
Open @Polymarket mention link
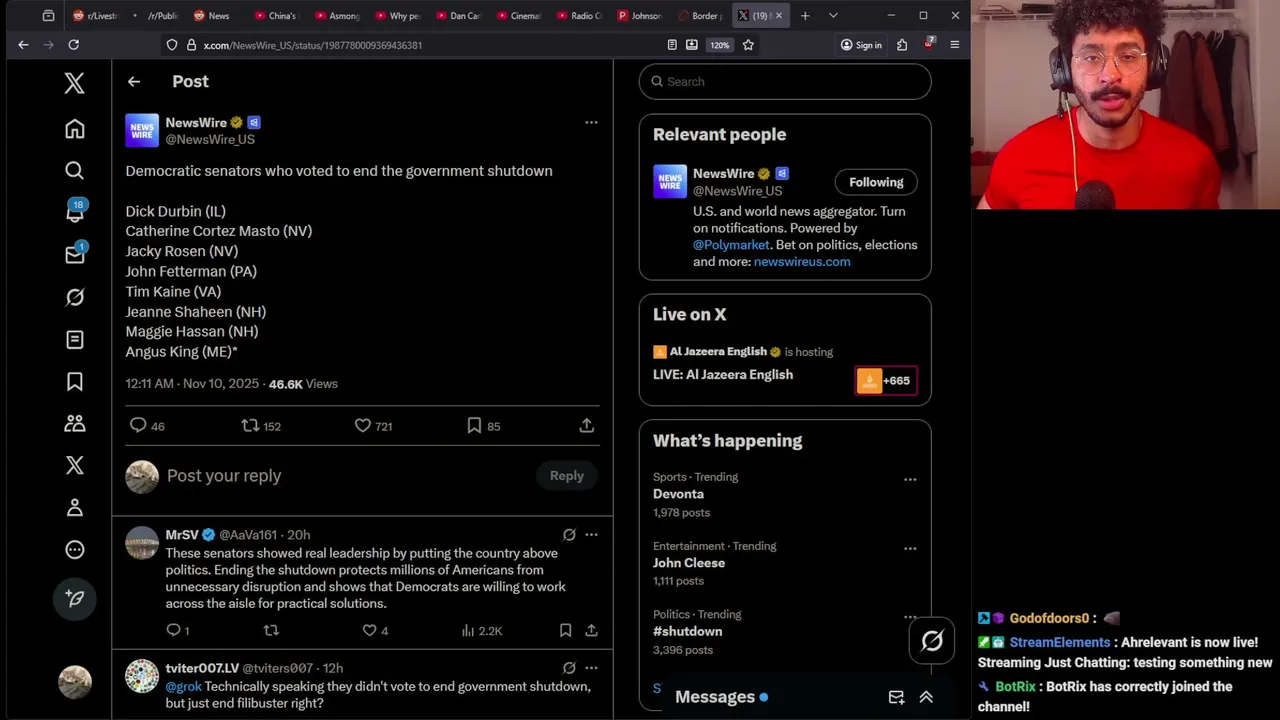pyautogui.click(x=731, y=245)
